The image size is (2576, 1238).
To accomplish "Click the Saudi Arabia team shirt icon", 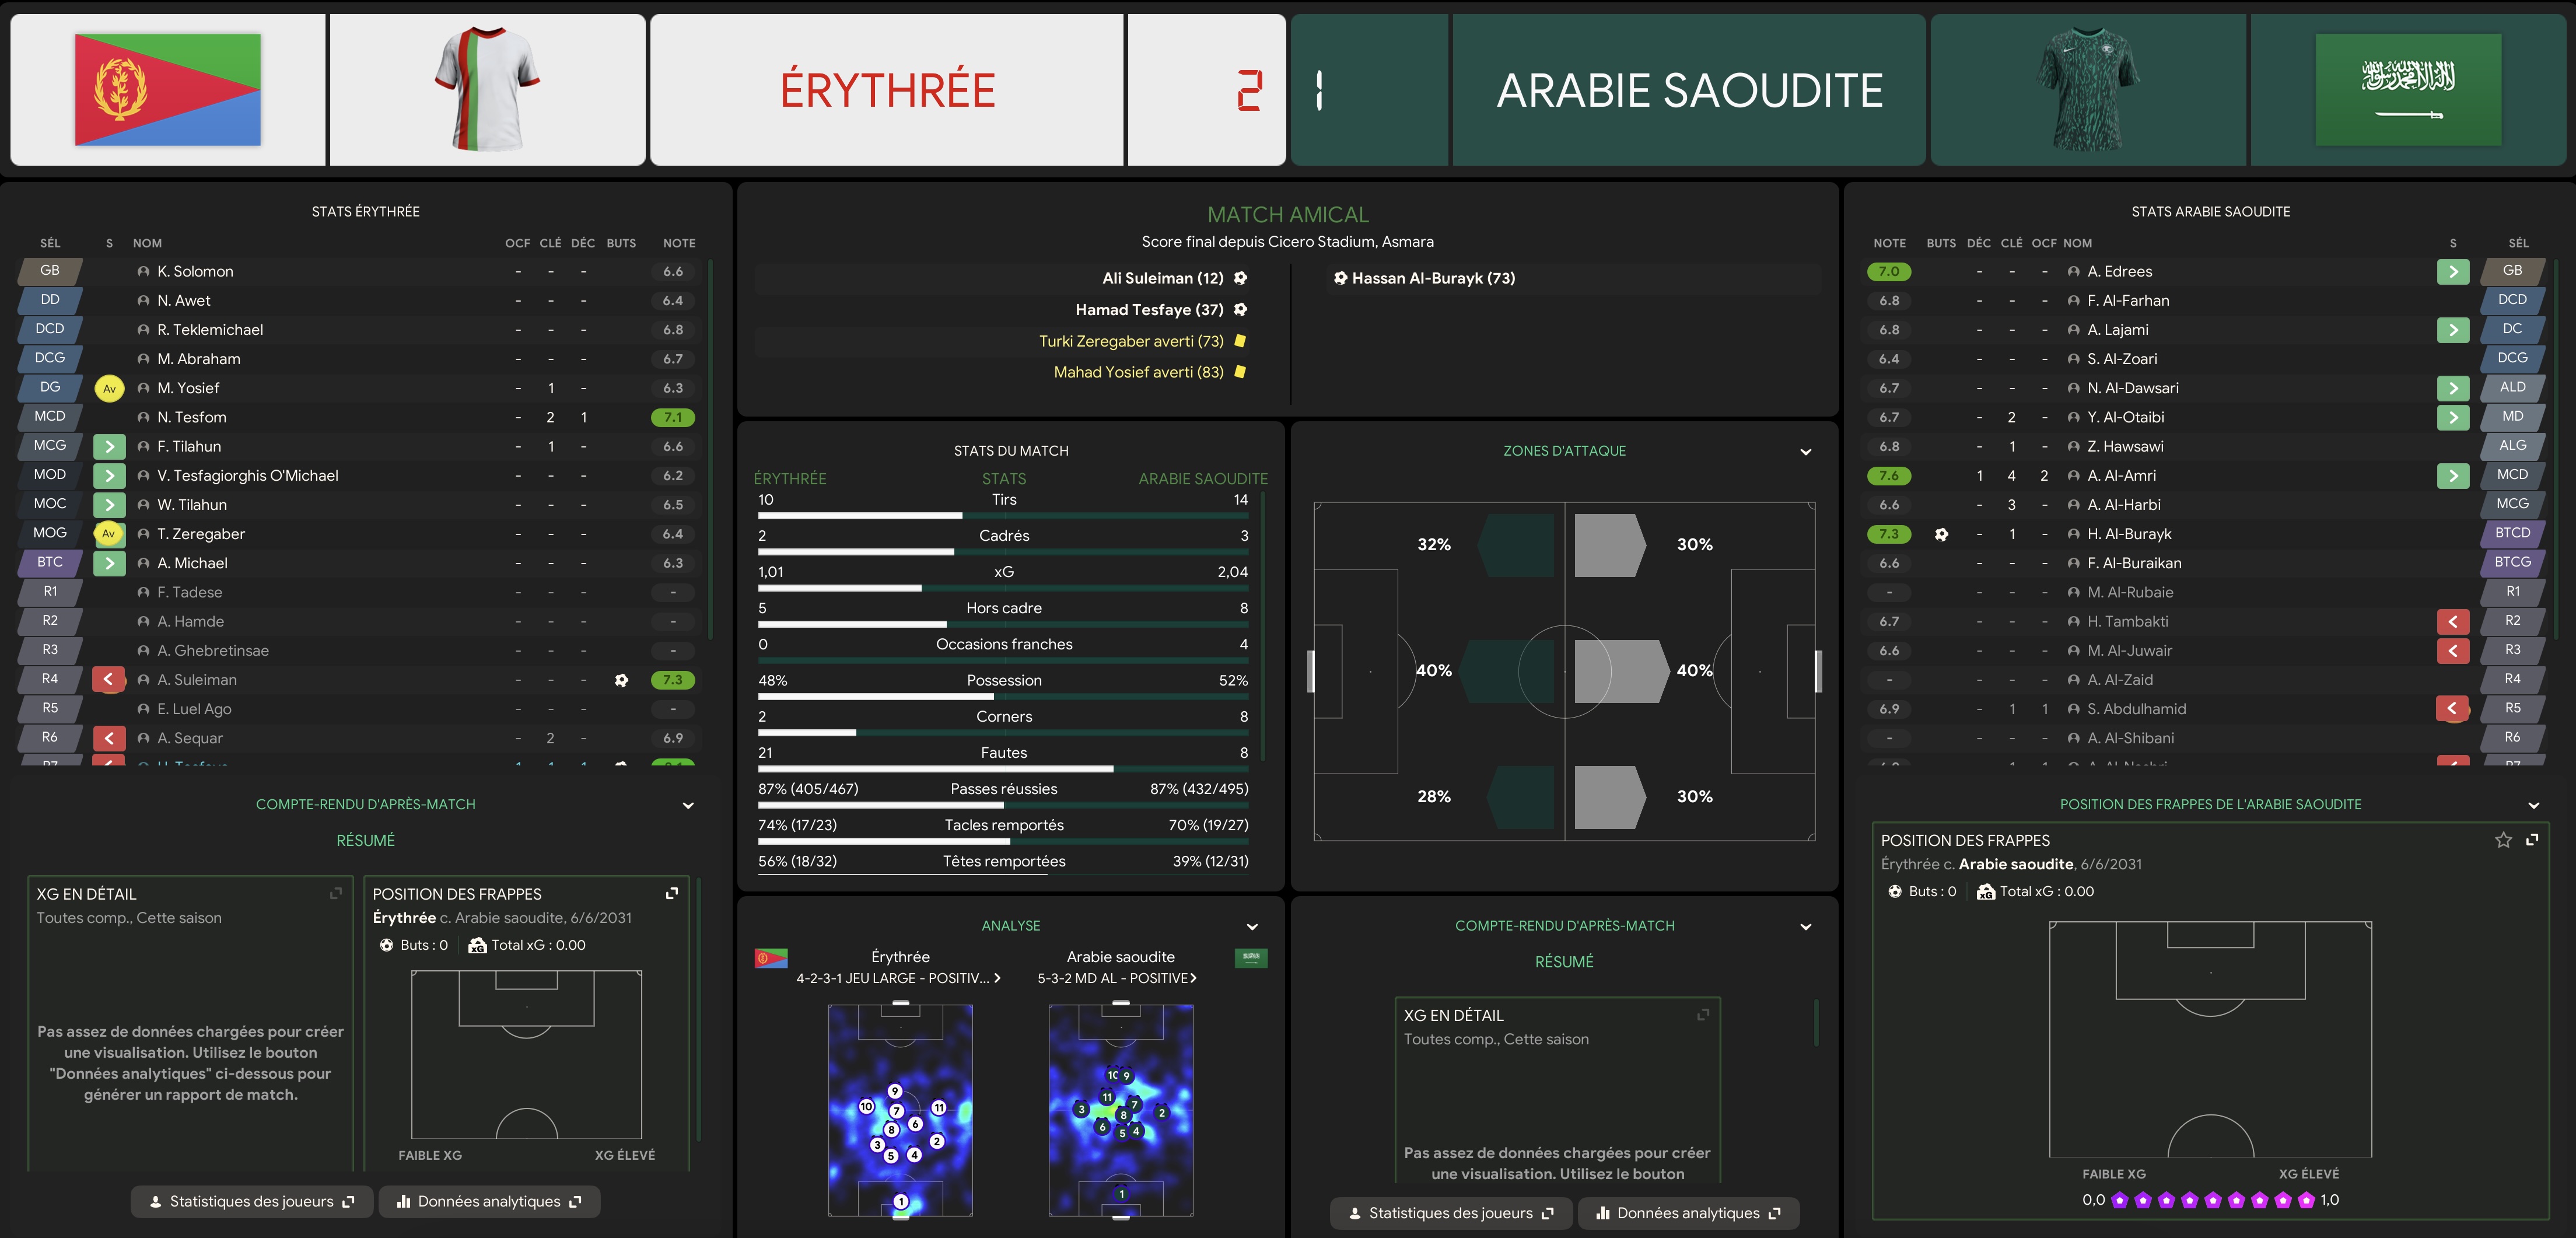I will click(x=2088, y=90).
